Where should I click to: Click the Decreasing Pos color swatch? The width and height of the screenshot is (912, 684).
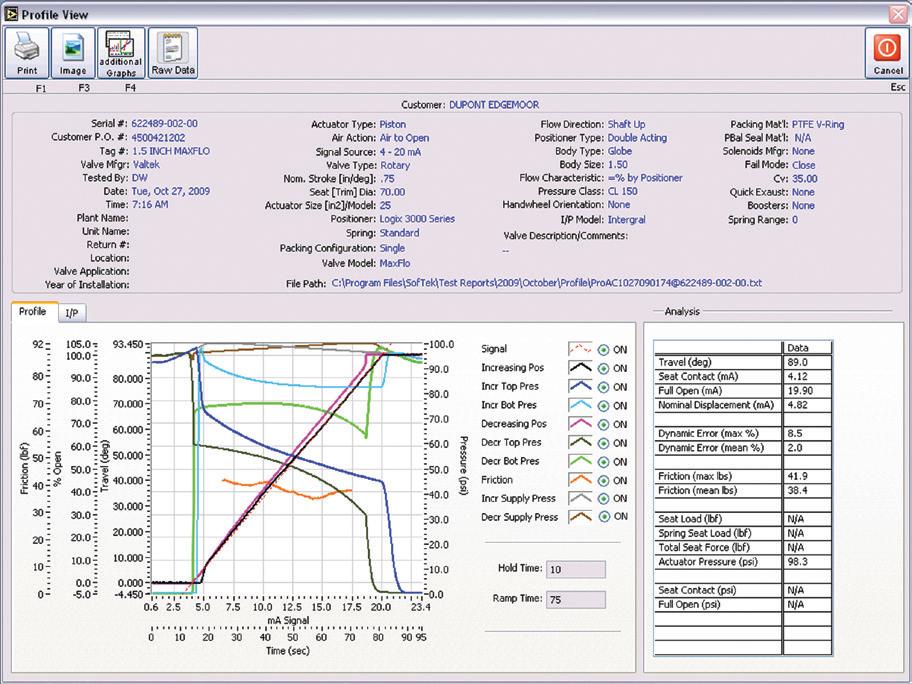(581, 424)
